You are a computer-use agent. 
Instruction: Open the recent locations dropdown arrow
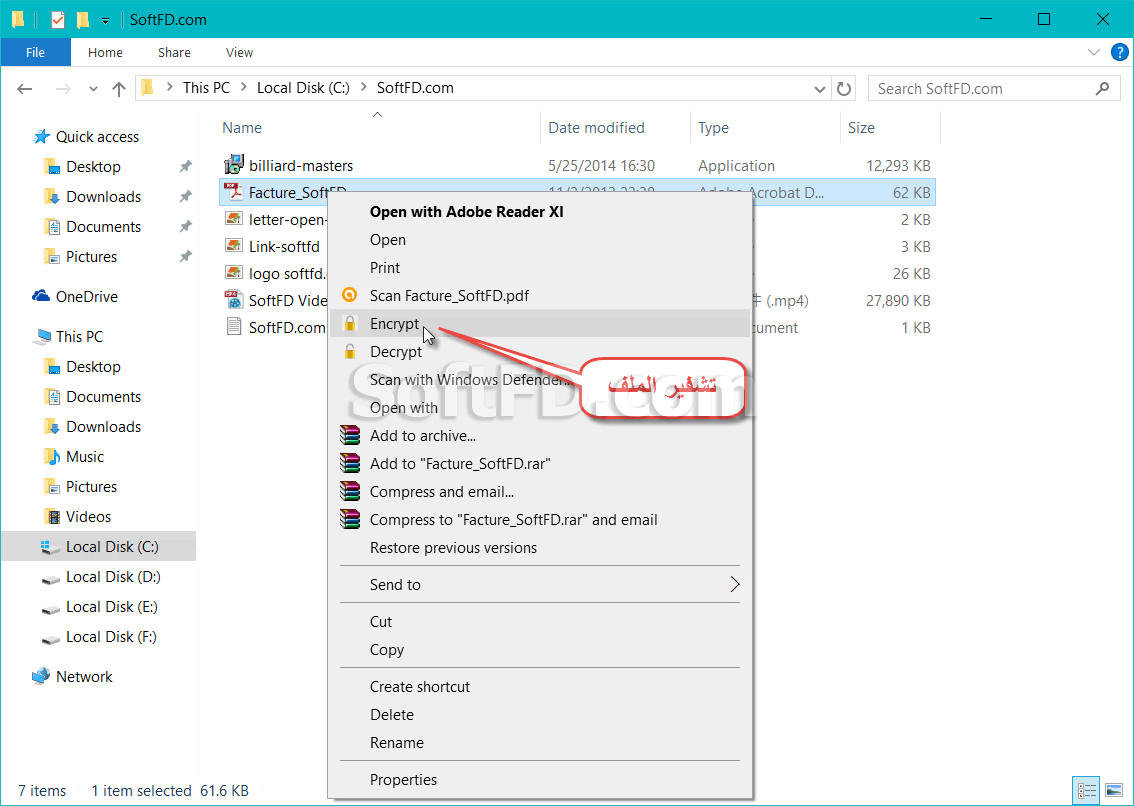(x=93, y=89)
